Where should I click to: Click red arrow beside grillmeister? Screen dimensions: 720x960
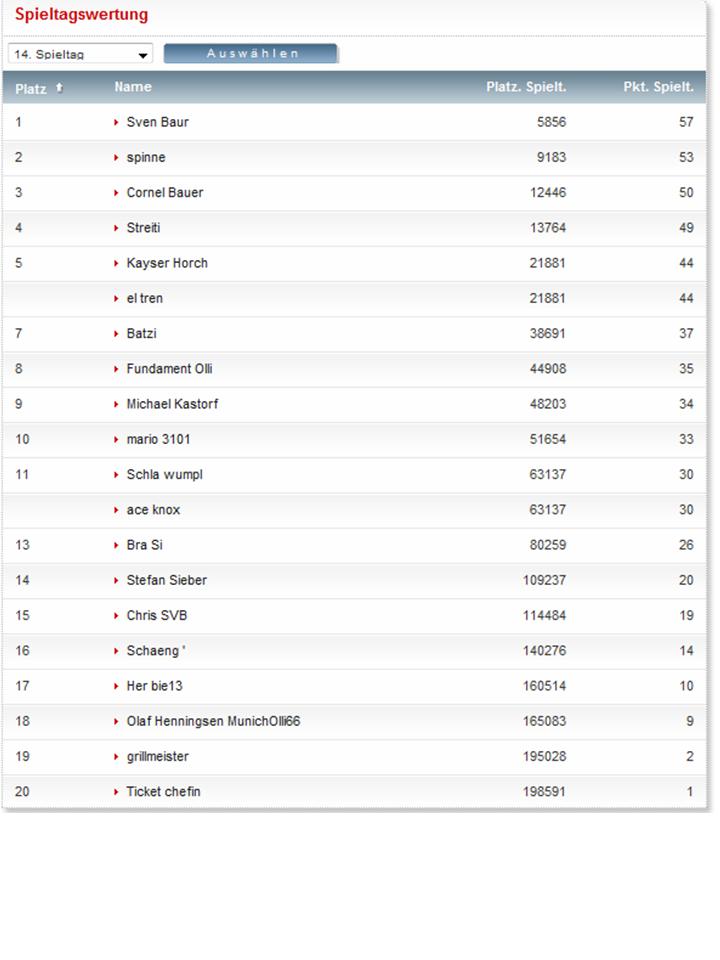(x=117, y=757)
